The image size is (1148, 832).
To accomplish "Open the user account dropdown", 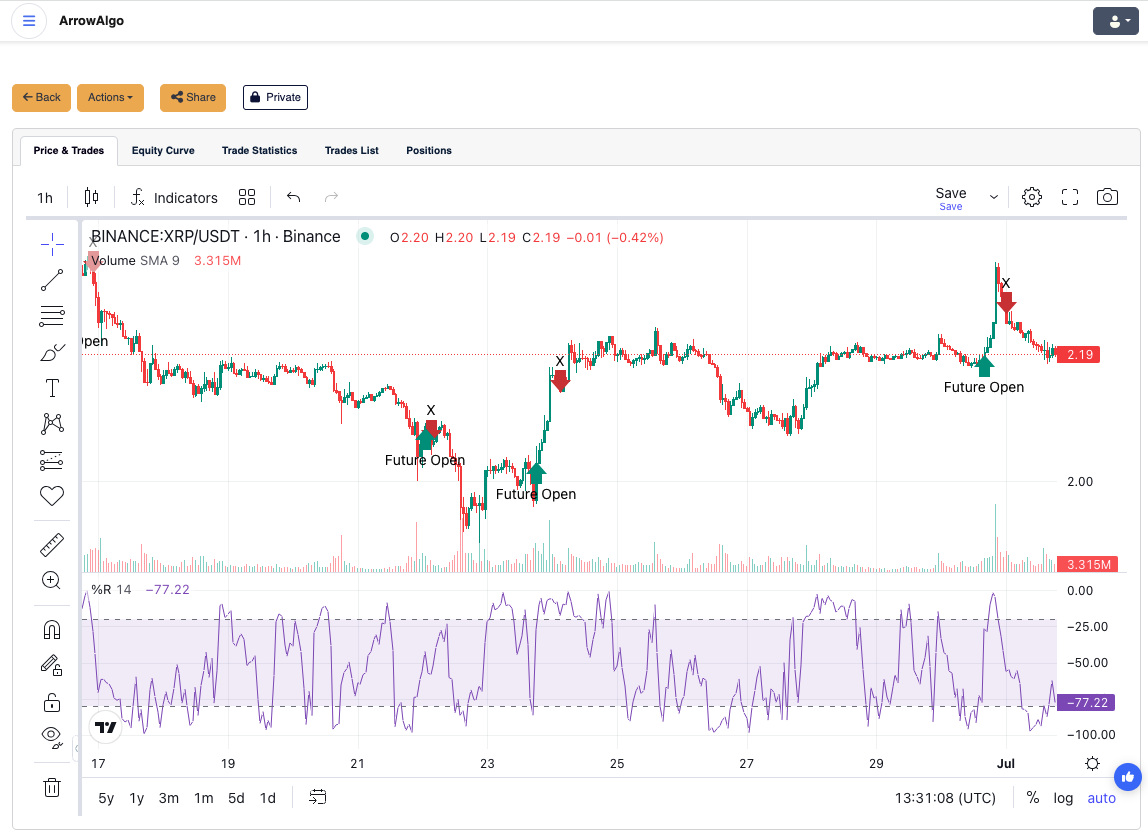I will pos(1115,21).
